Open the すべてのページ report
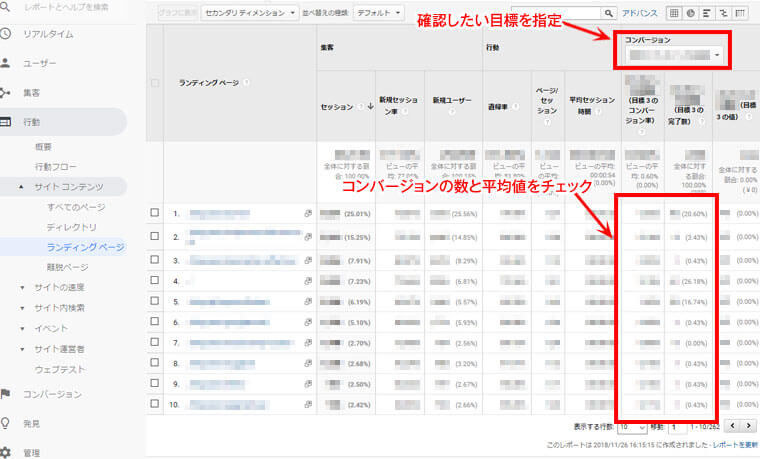This screenshot has width=760, height=459. [76, 207]
